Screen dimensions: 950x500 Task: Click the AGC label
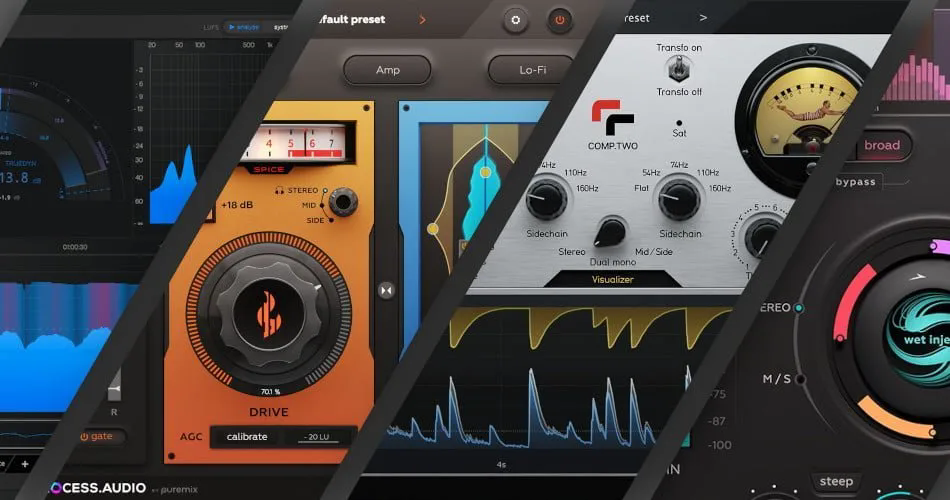coord(191,436)
